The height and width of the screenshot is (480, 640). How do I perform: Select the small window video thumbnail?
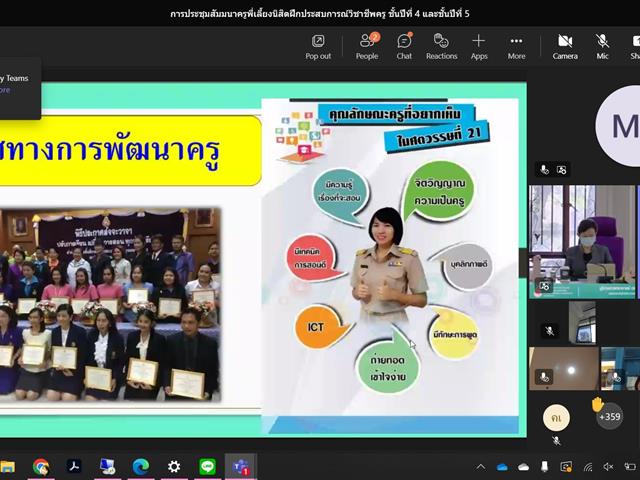point(582,322)
